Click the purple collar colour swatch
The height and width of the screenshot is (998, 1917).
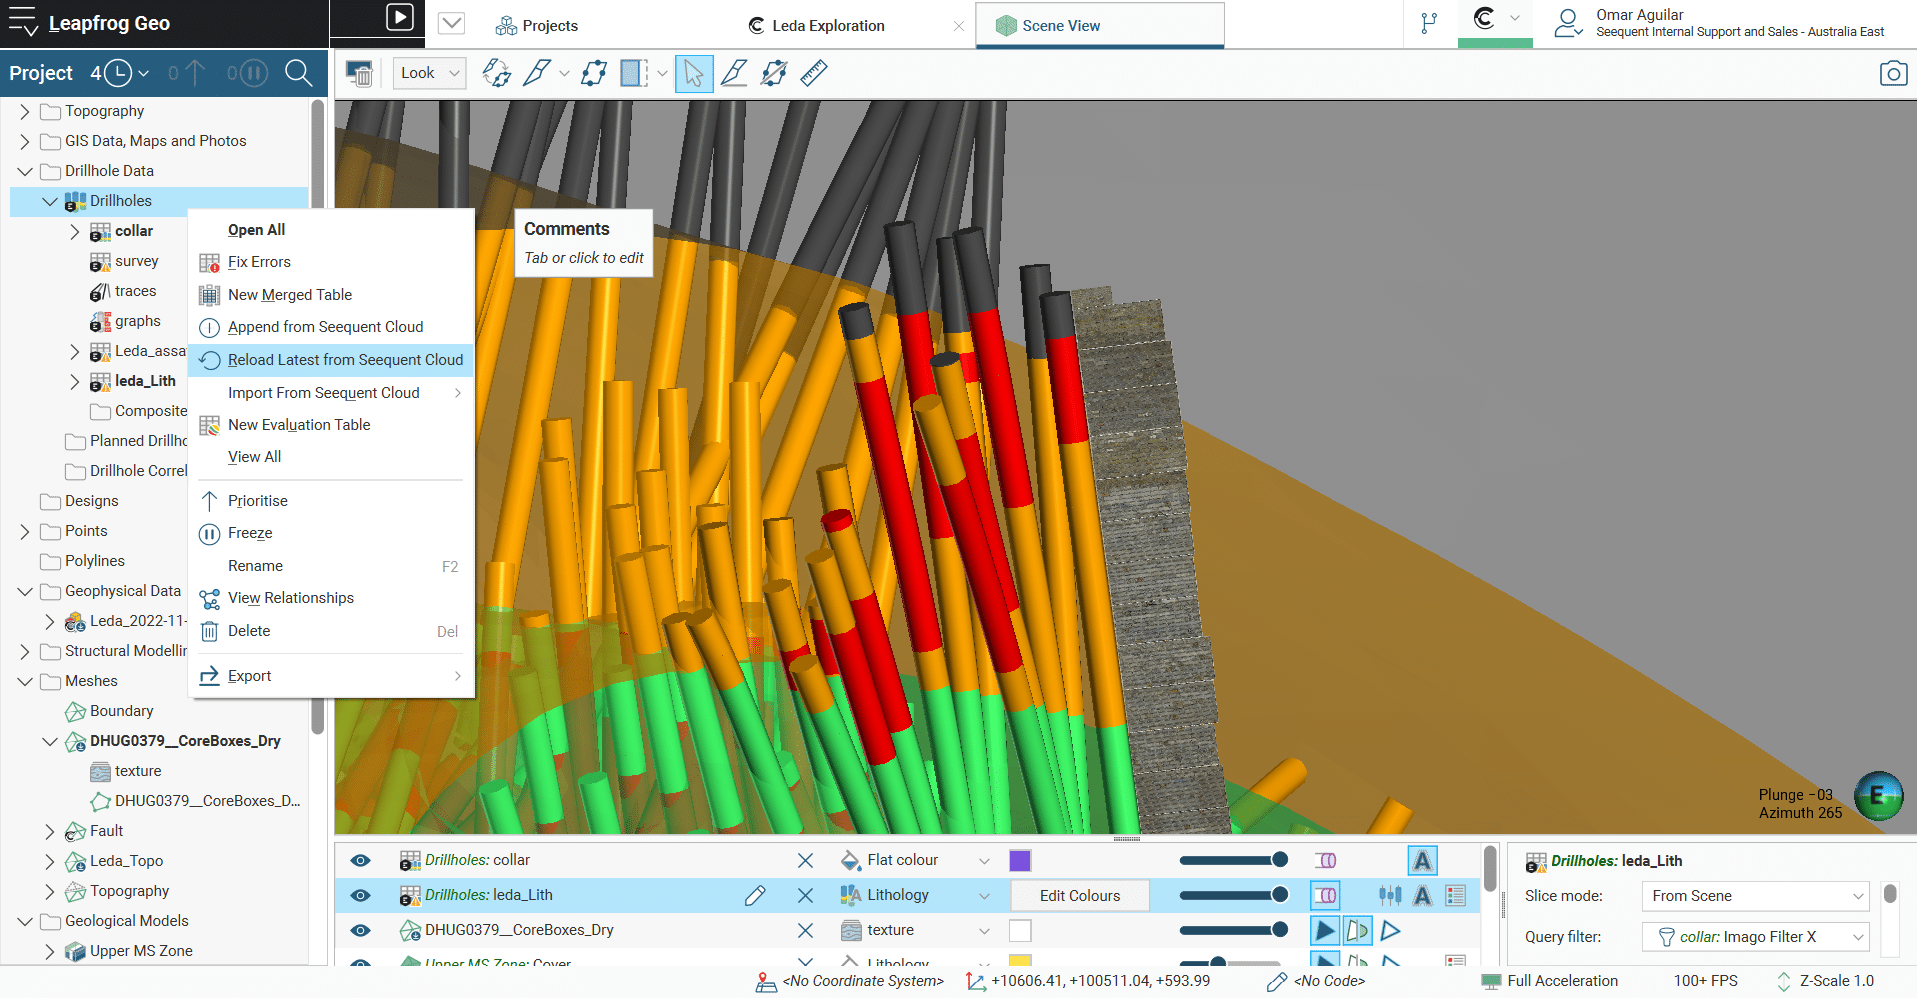click(x=1020, y=860)
